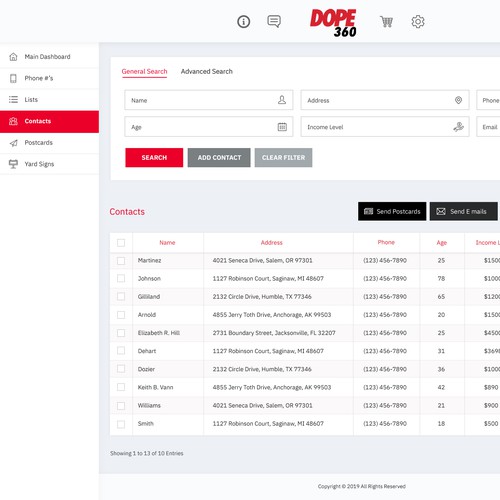Check the box for Martinez row
Viewport: 500px width, 500px height.
(121, 261)
